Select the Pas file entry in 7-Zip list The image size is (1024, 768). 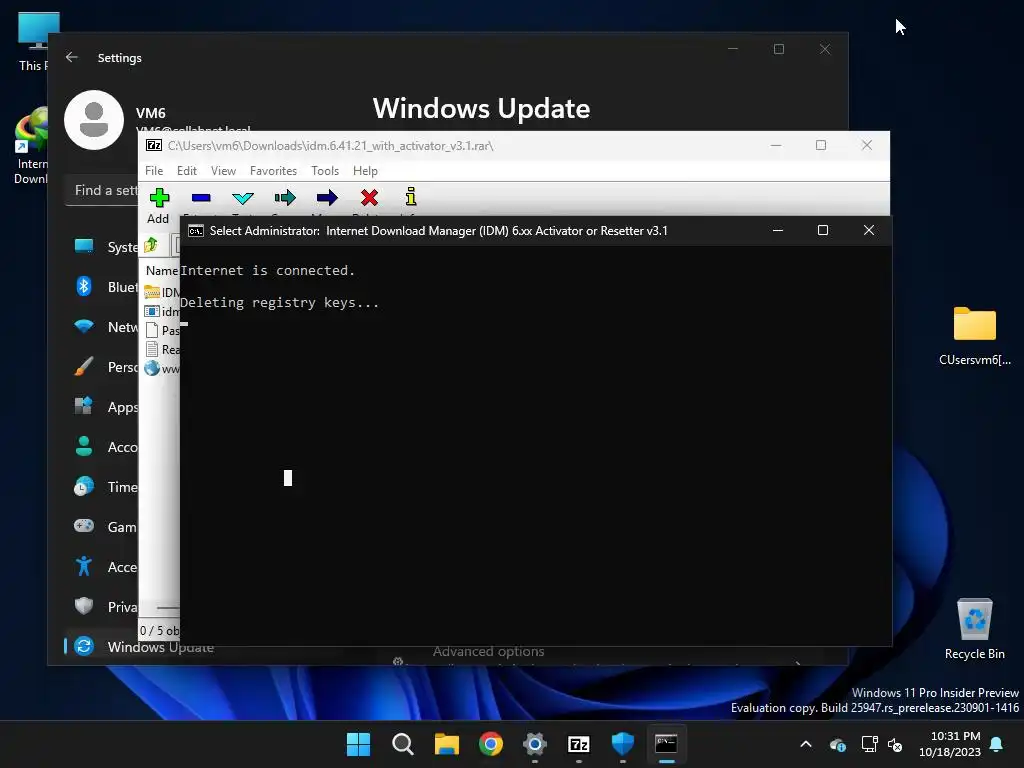tap(161, 330)
